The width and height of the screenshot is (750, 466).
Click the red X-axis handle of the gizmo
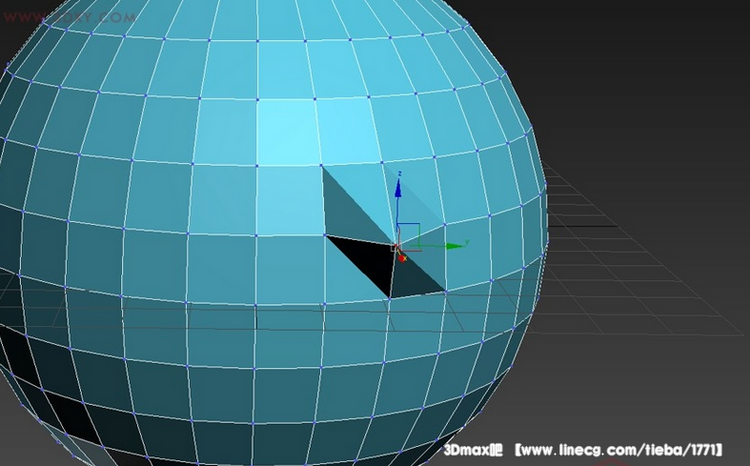[x=402, y=258]
